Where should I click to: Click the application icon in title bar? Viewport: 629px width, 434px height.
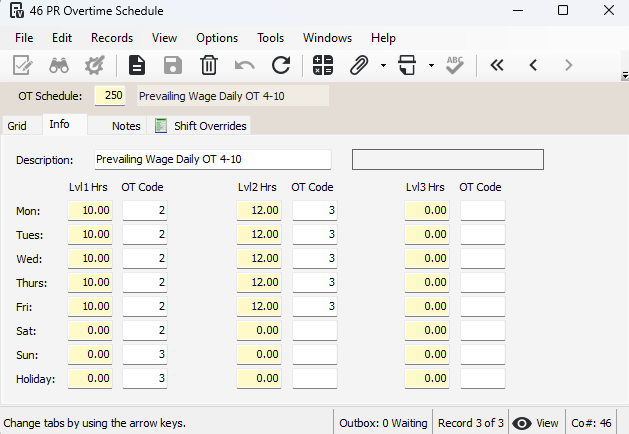(x=17, y=10)
